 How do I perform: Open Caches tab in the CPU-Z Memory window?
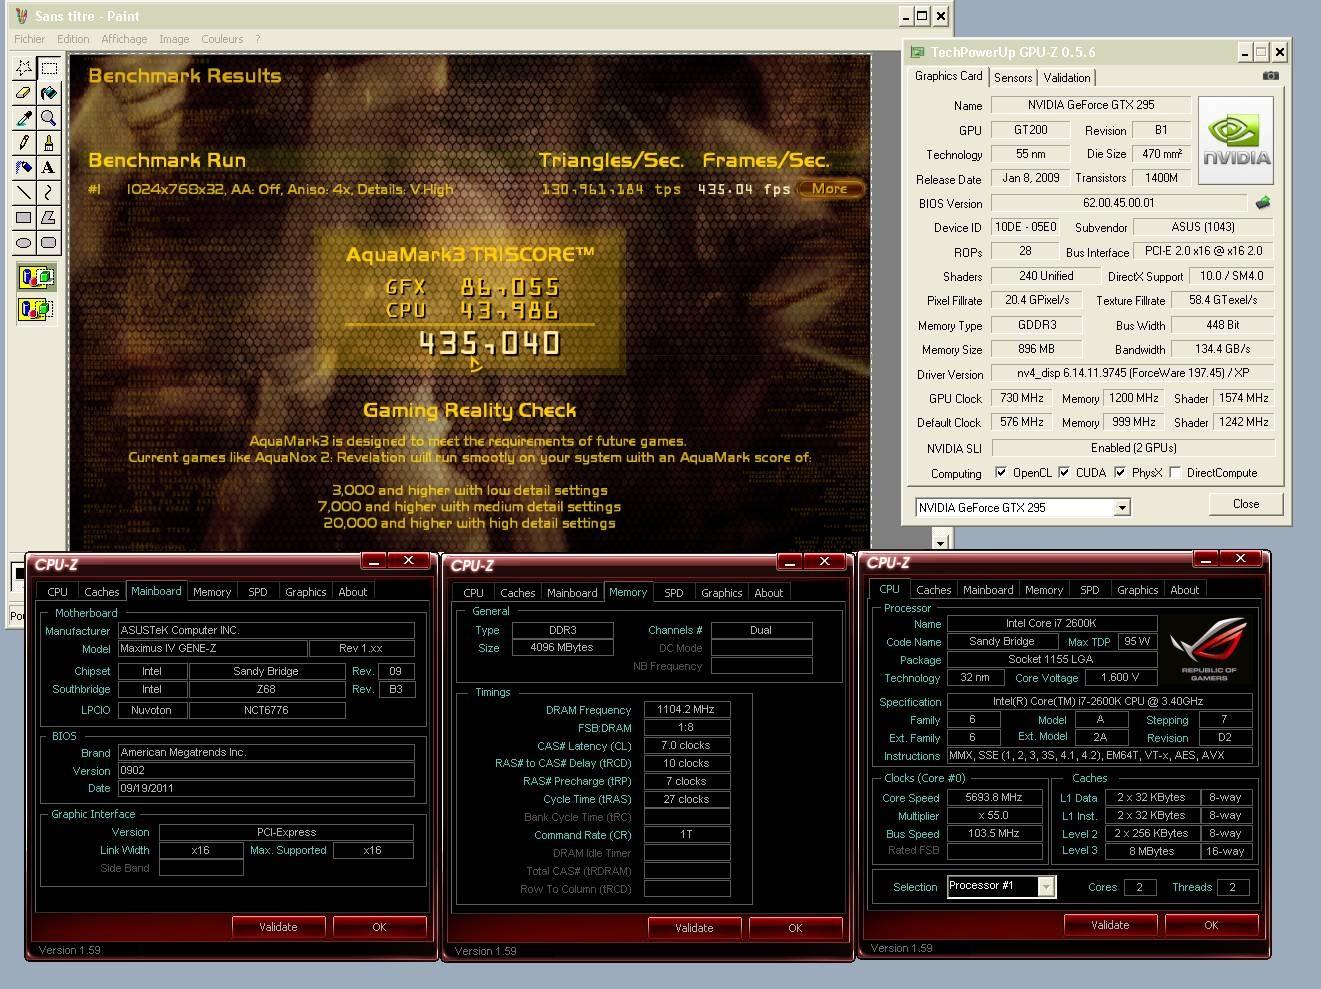pyautogui.click(x=518, y=593)
